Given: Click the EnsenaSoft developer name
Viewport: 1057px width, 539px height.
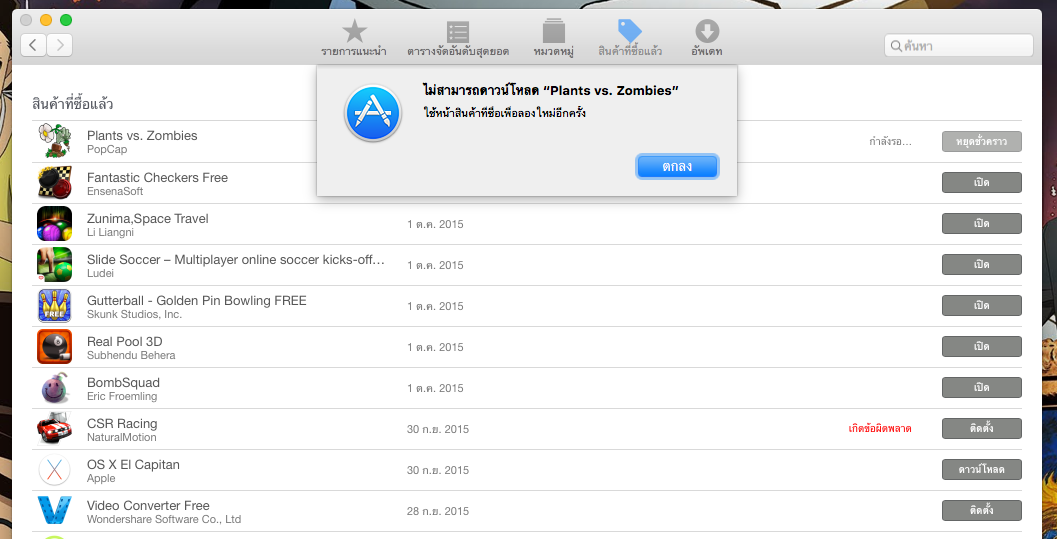Looking at the screenshot, I should (115, 191).
